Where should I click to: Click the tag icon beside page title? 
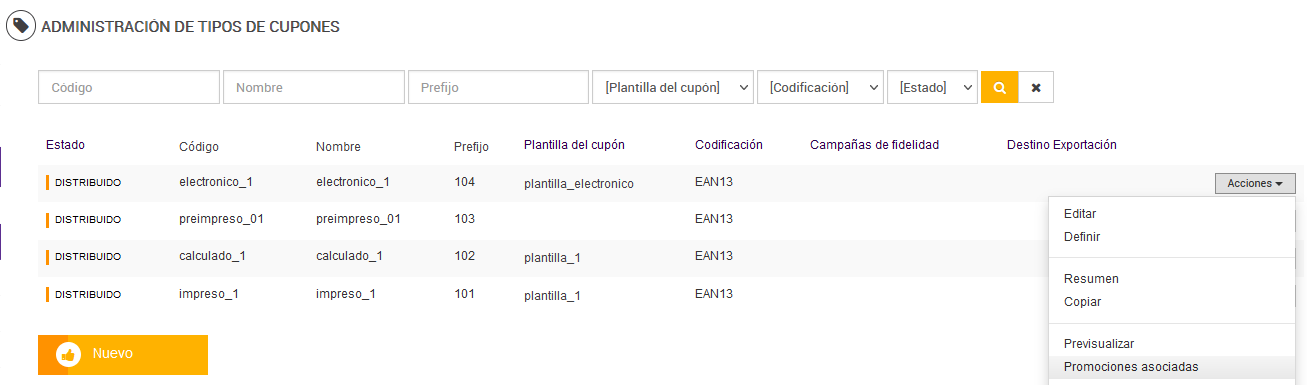pyautogui.click(x=21, y=25)
